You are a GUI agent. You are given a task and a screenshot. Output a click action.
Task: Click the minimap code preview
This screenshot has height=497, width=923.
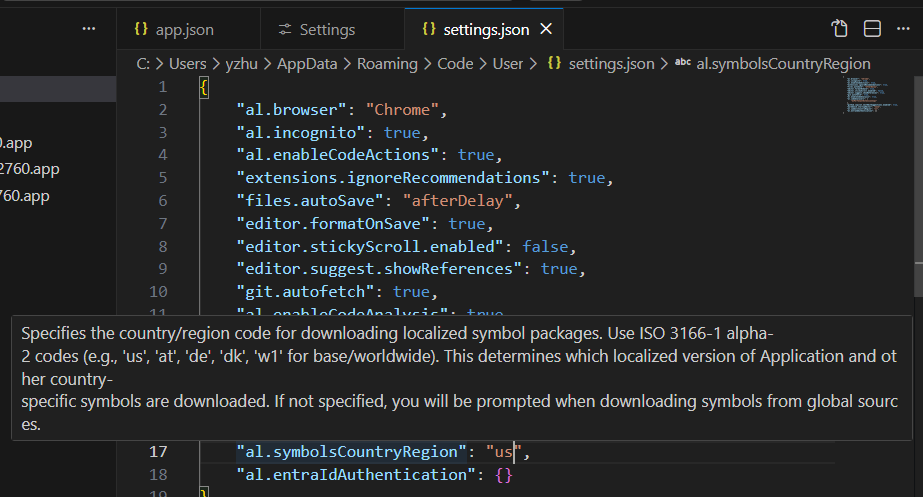pos(868,95)
